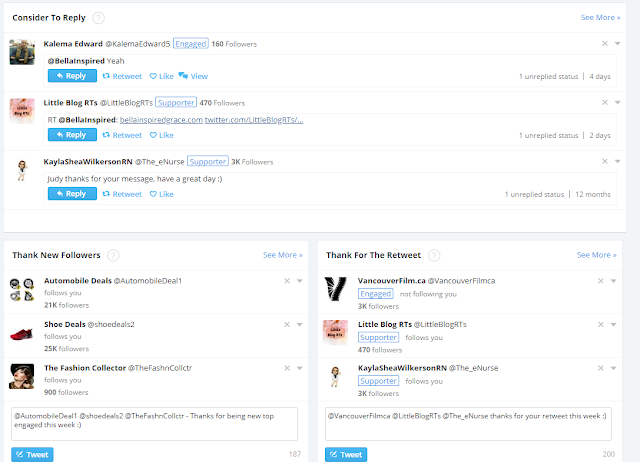Open Shoe Deals profile name
Viewport: 640px width, 462px height.
tap(64, 324)
